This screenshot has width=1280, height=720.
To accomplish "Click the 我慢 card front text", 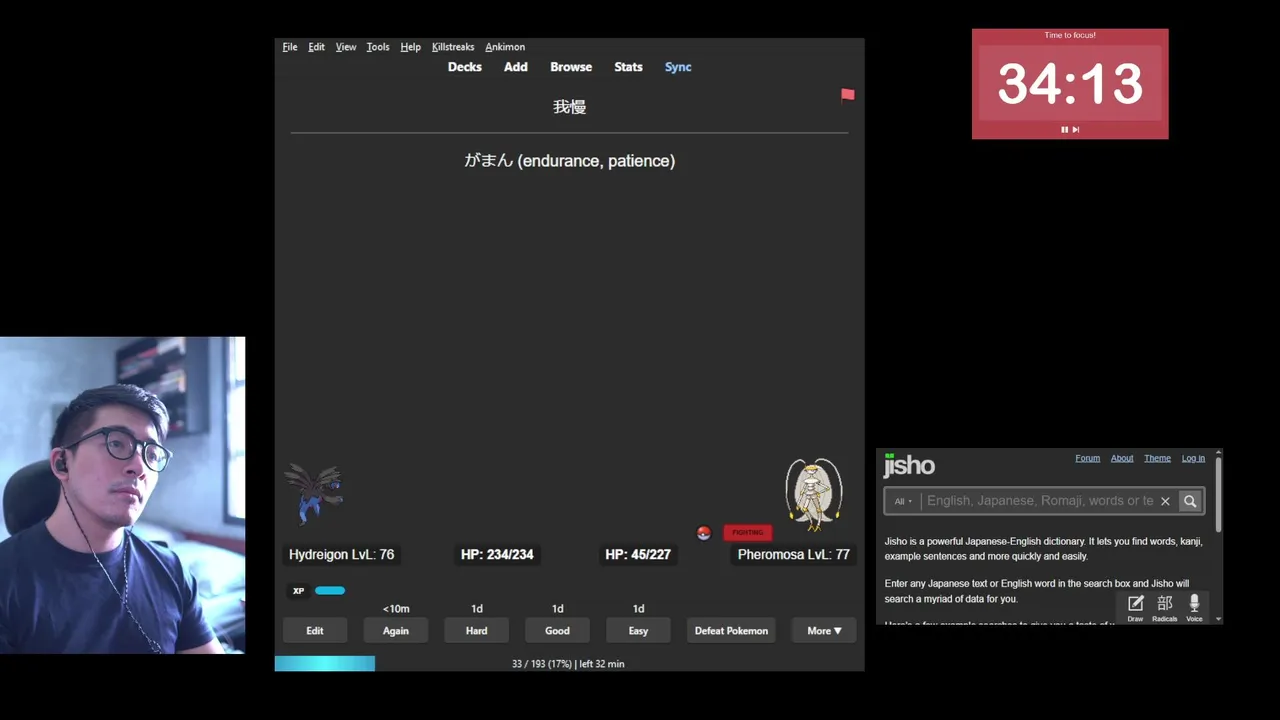I will (x=570, y=107).
